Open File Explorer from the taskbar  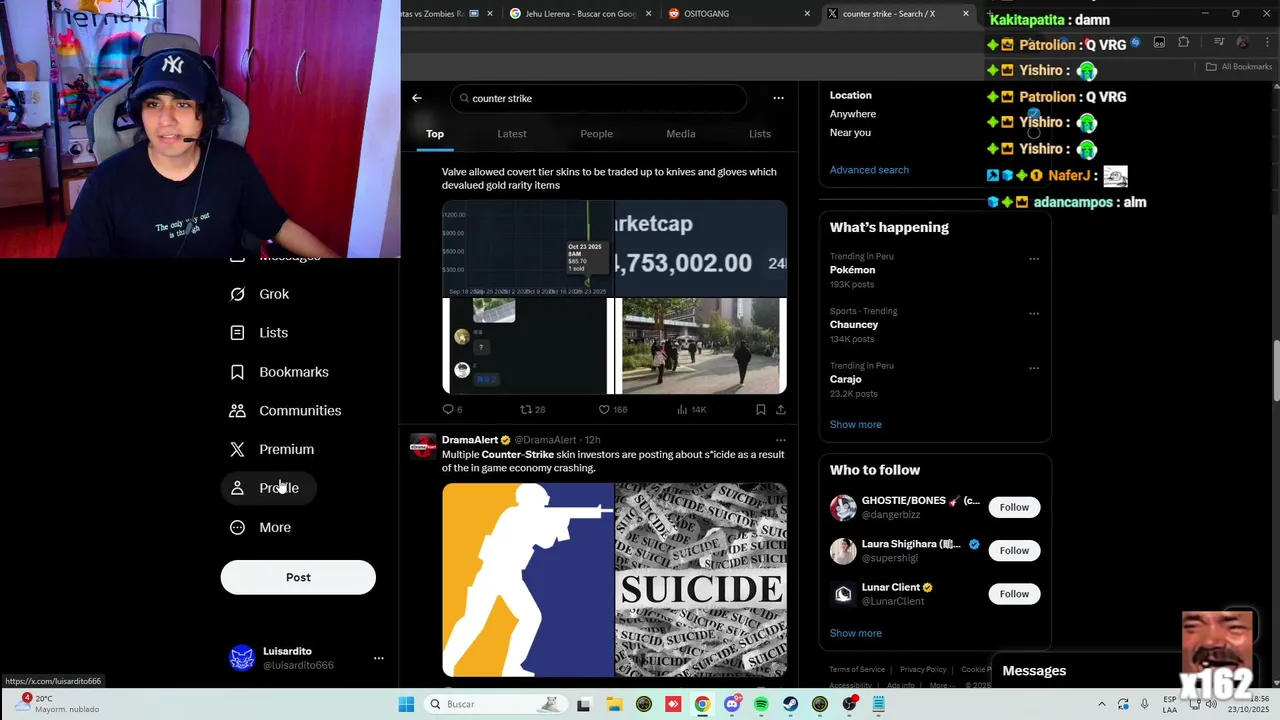click(614, 704)
